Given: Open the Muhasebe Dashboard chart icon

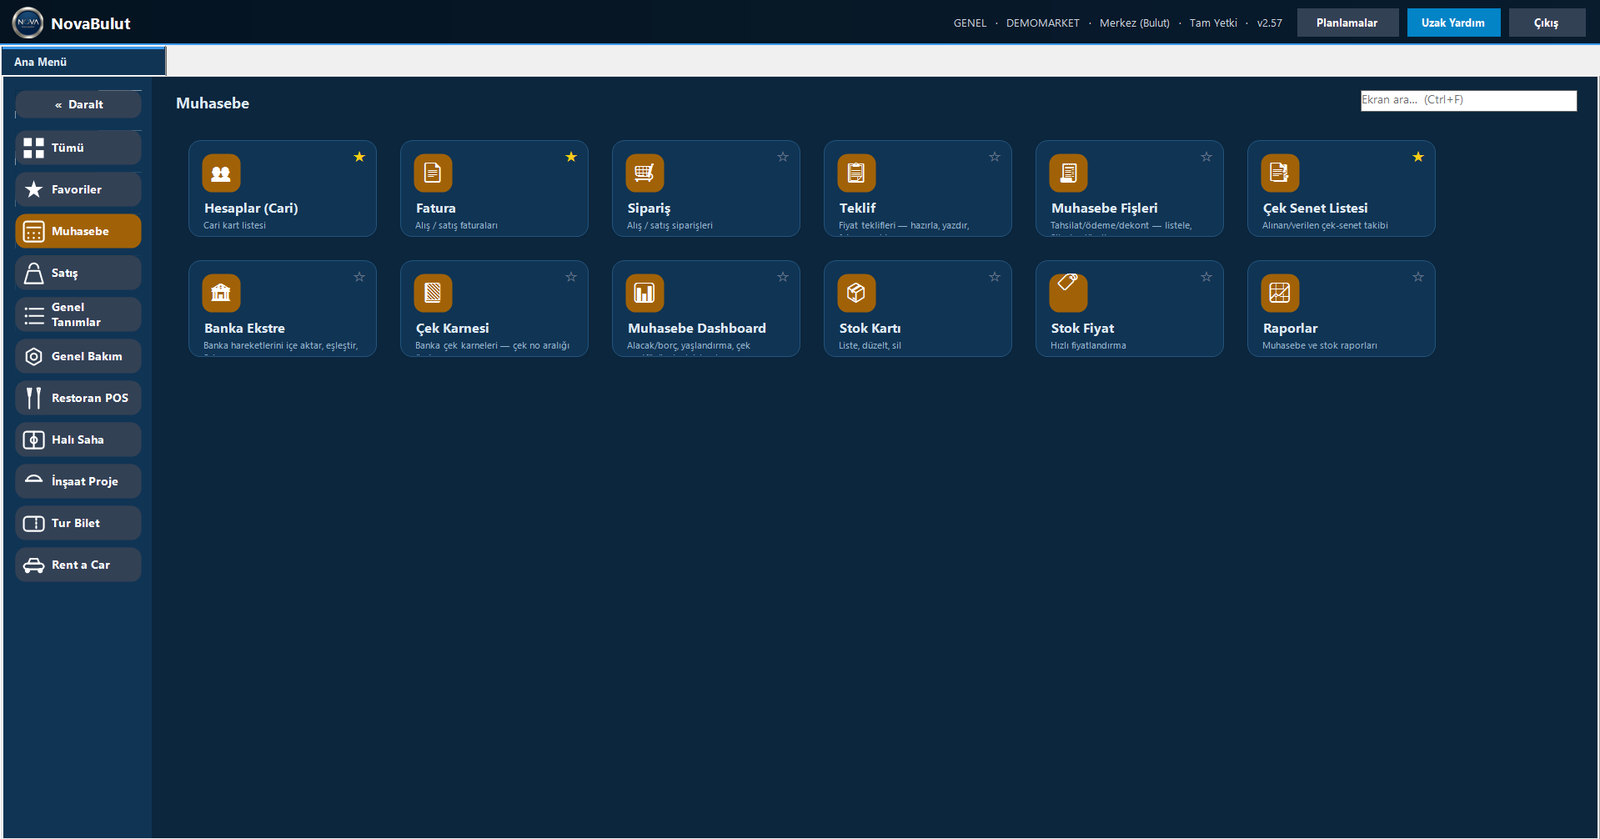Looking at the screenshot, I should tap(645, 293).
